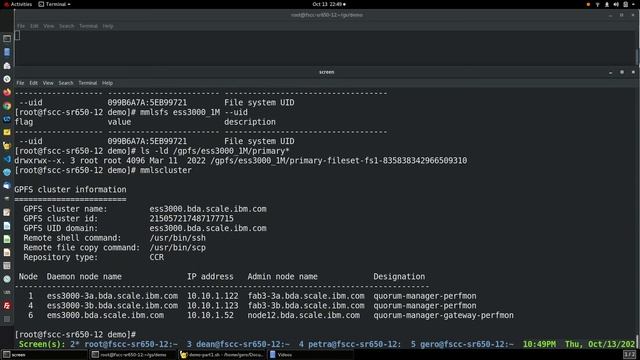
Task: Open the text editor notepad icon in dock
Action: click(7, 212)
